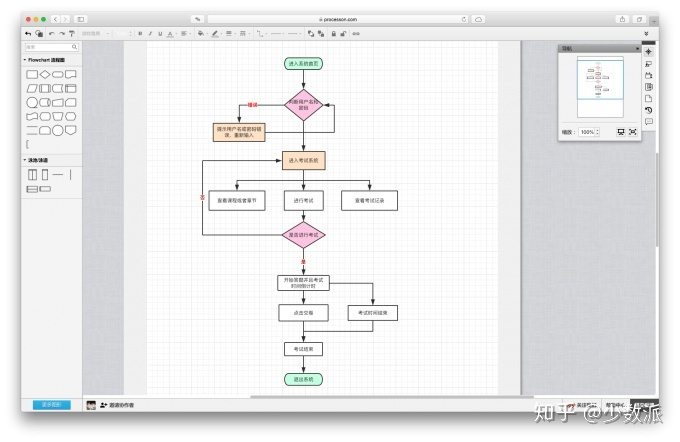
Task: Click the unlock shape icon
Action: [343, 33]
